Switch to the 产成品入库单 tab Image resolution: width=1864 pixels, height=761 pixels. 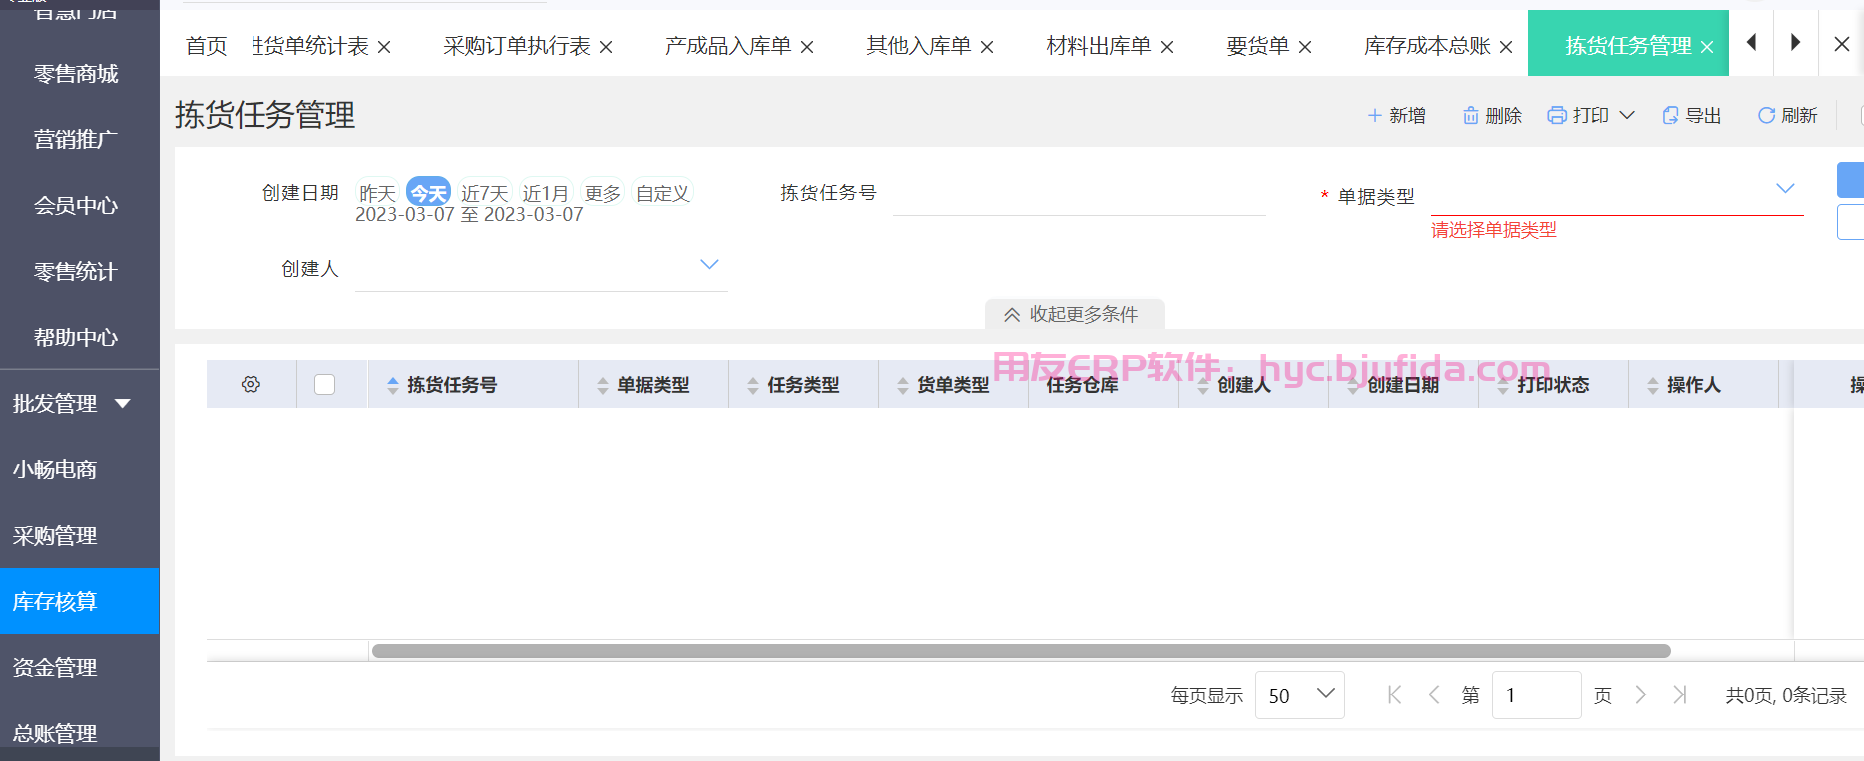(728, 46)
